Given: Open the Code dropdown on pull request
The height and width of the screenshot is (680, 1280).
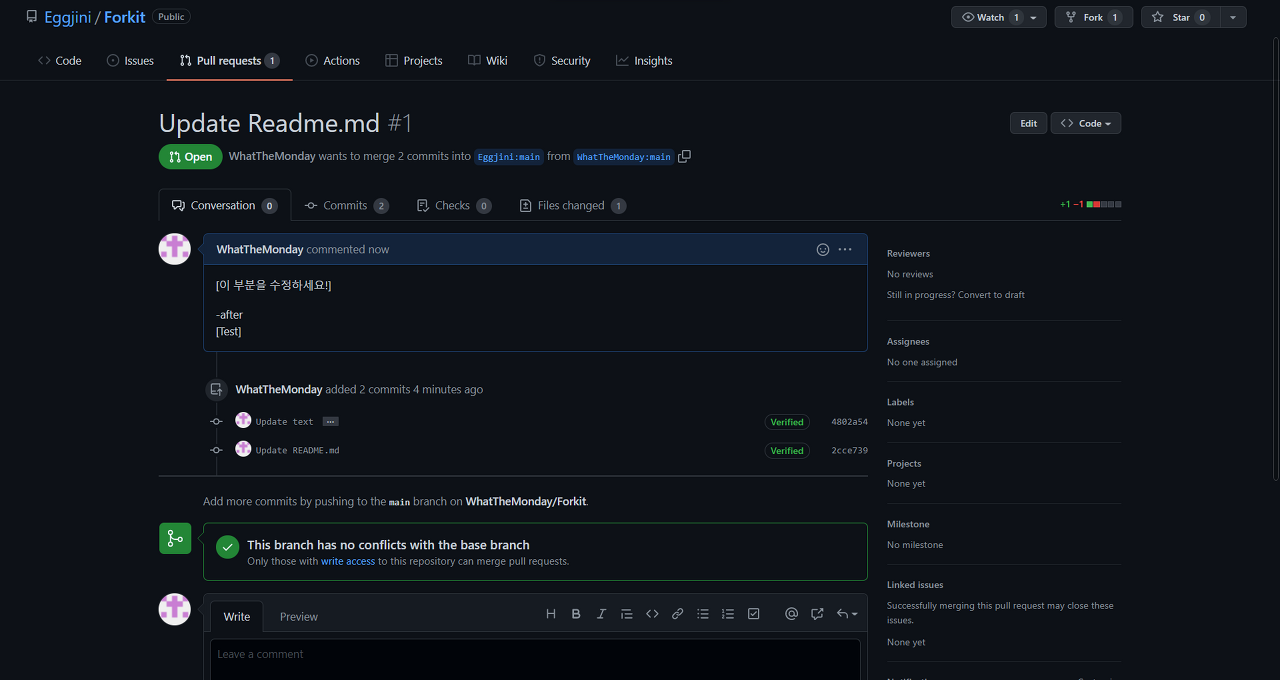Looking at the screenshot, I should (x=1086, y=123).
